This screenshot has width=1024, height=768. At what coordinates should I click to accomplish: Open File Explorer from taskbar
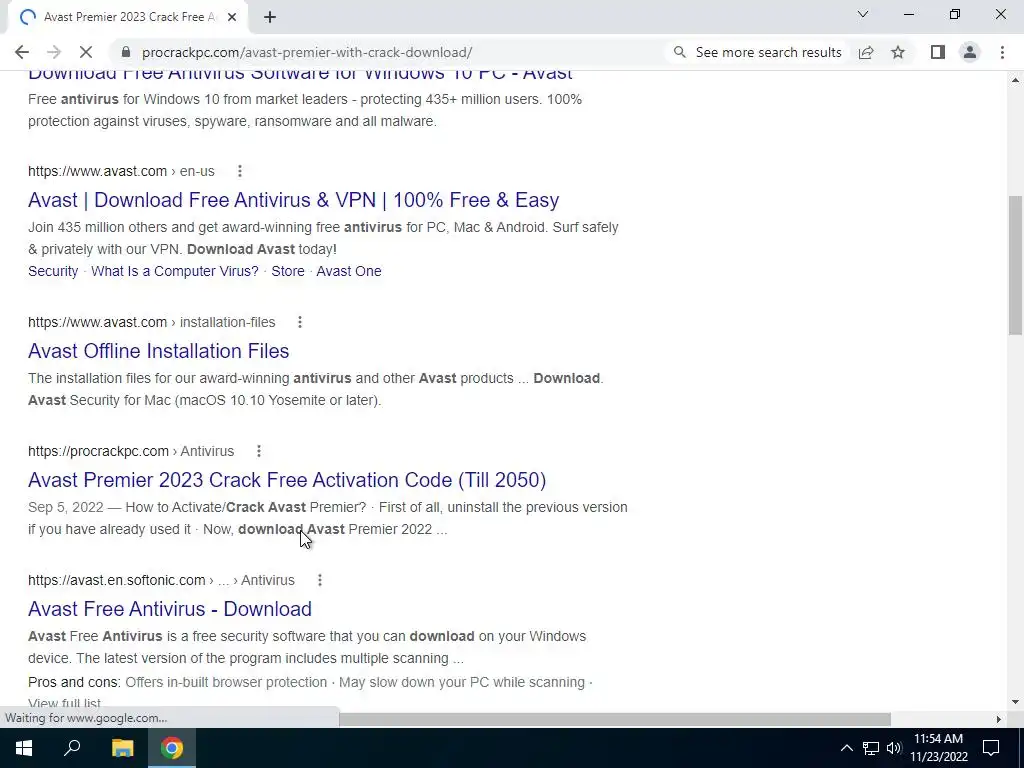[122, 748]
